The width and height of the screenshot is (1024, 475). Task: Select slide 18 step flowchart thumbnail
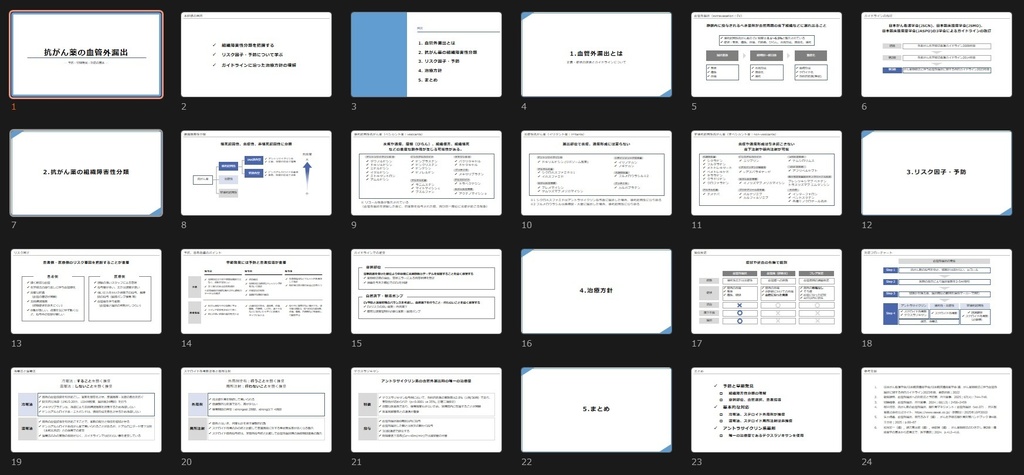click(936, 291)
